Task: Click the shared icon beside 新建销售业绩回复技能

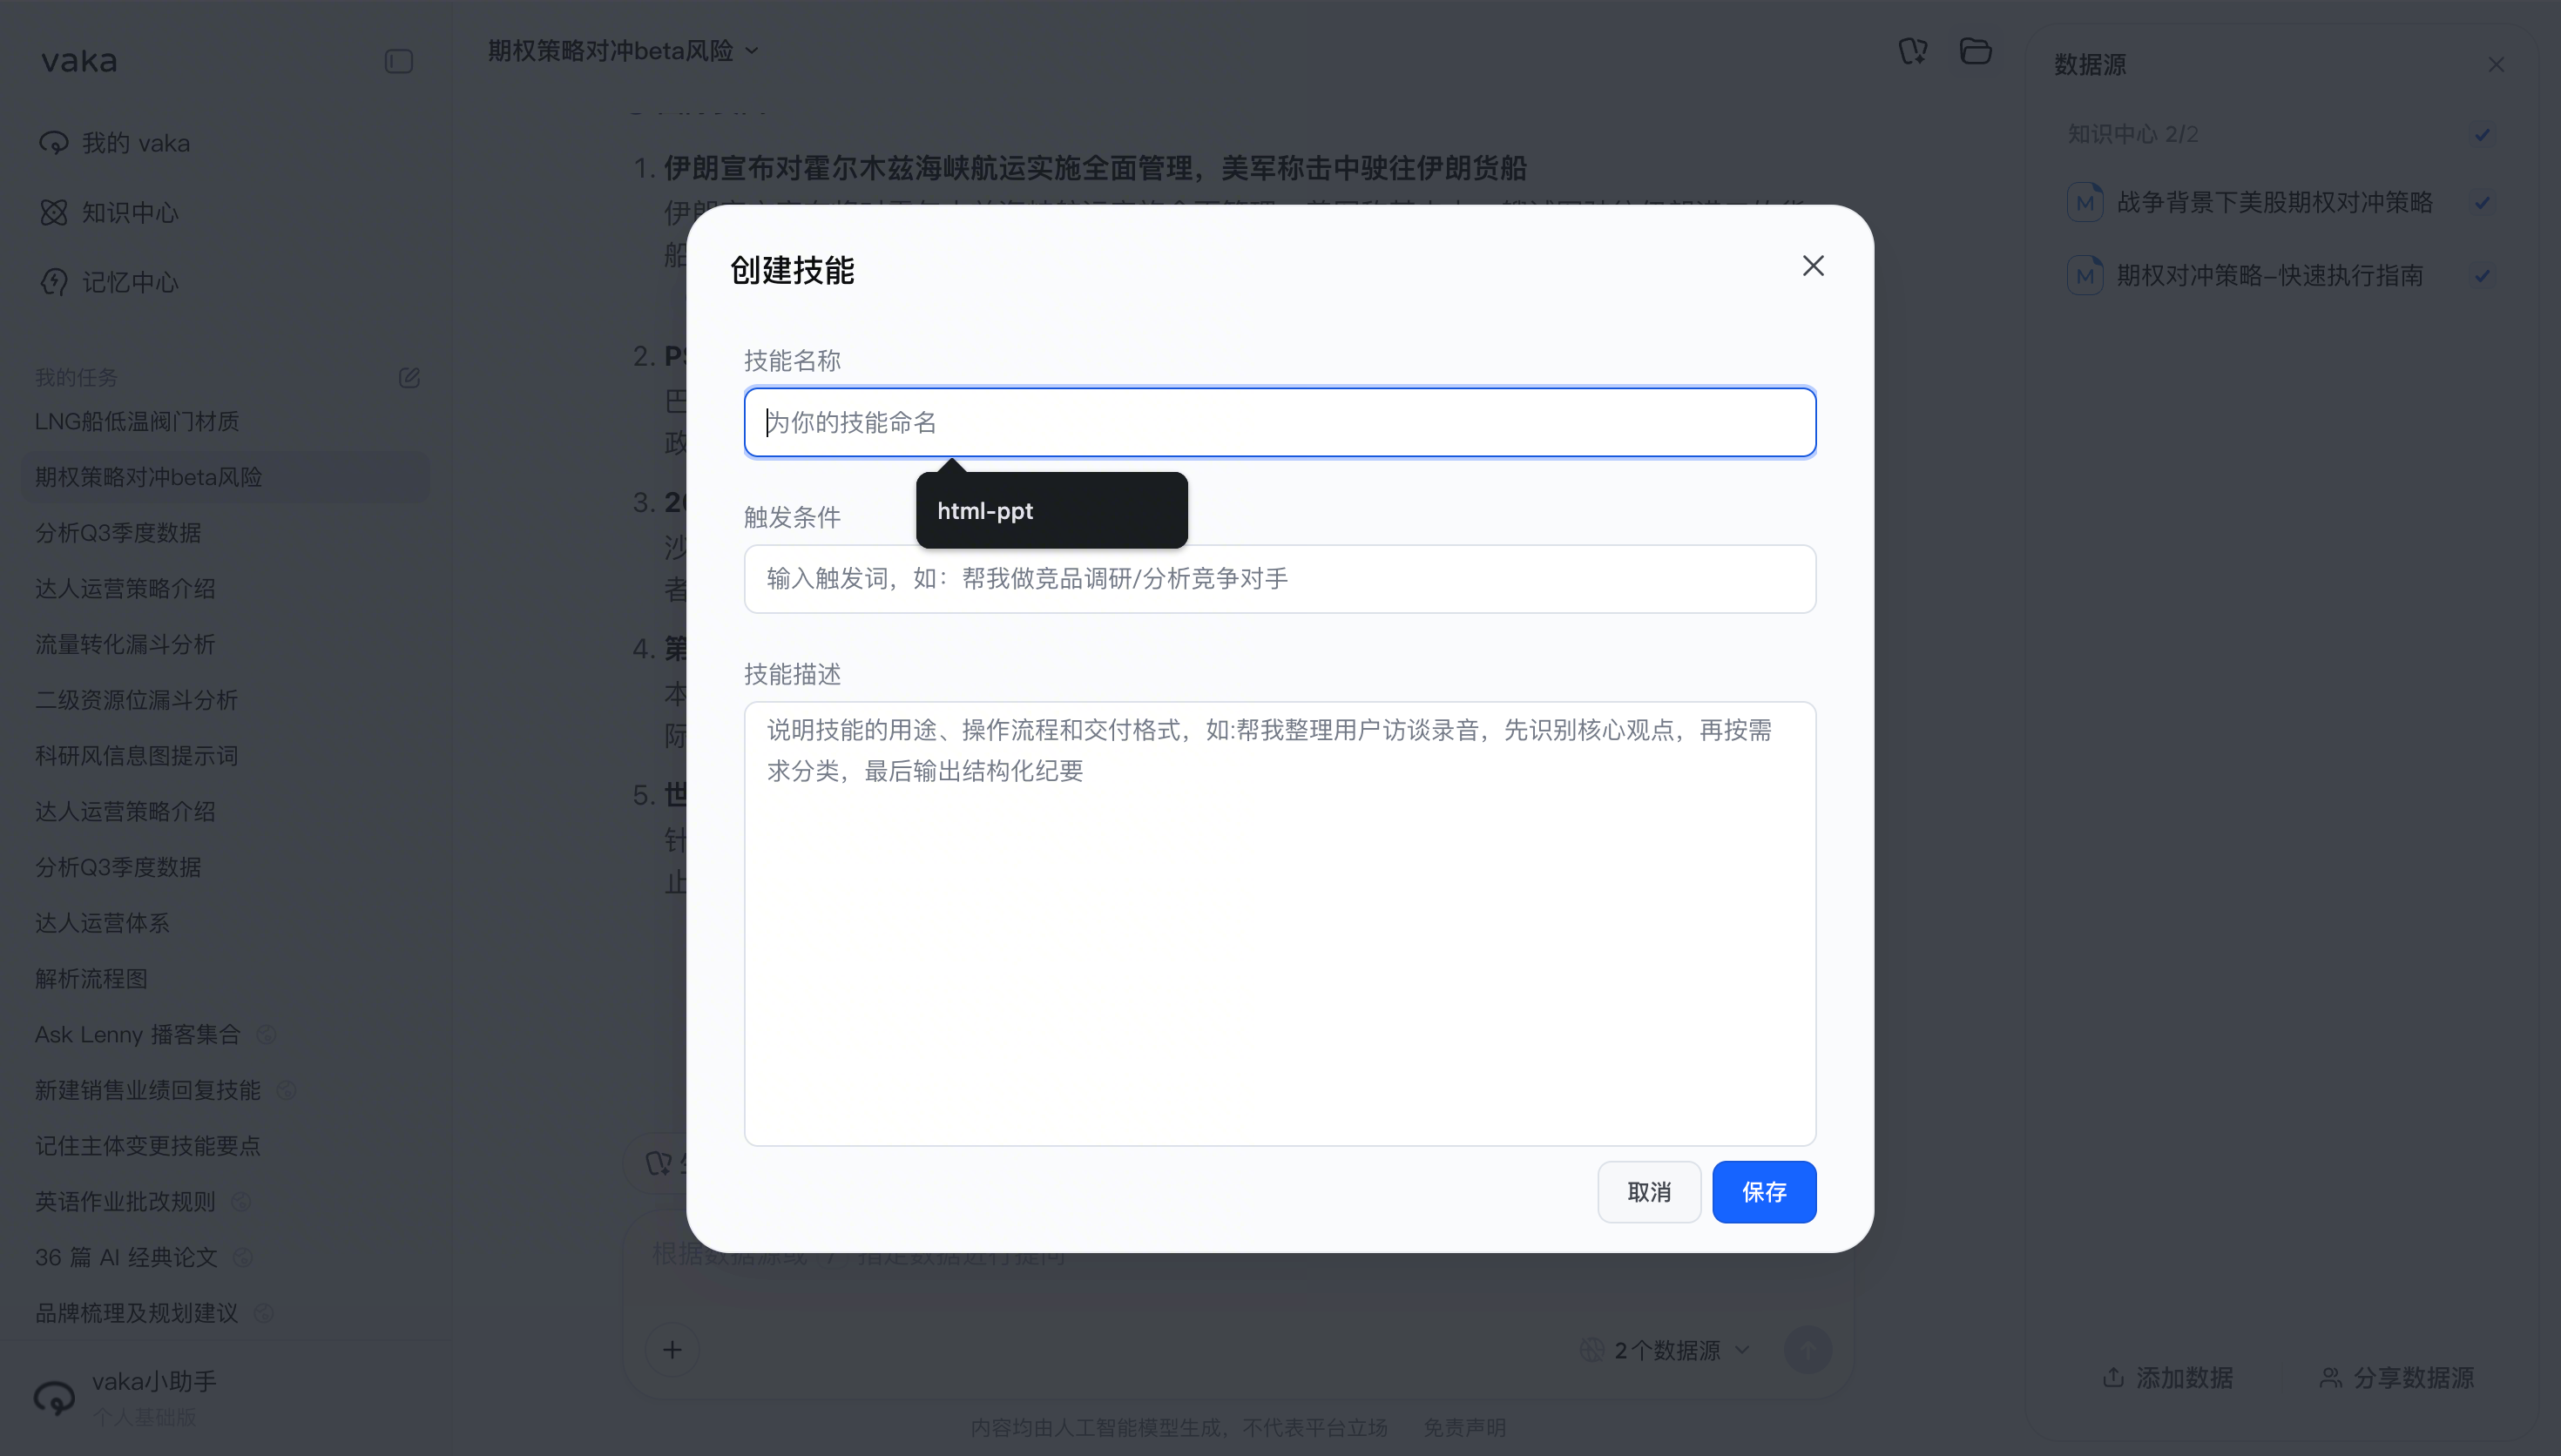Action: click(286, 1091)
